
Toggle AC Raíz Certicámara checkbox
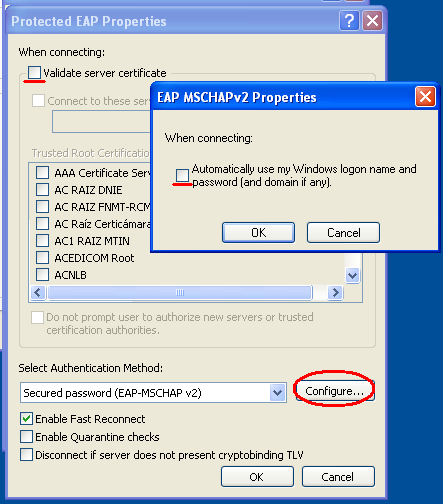[x=42, y=224]
